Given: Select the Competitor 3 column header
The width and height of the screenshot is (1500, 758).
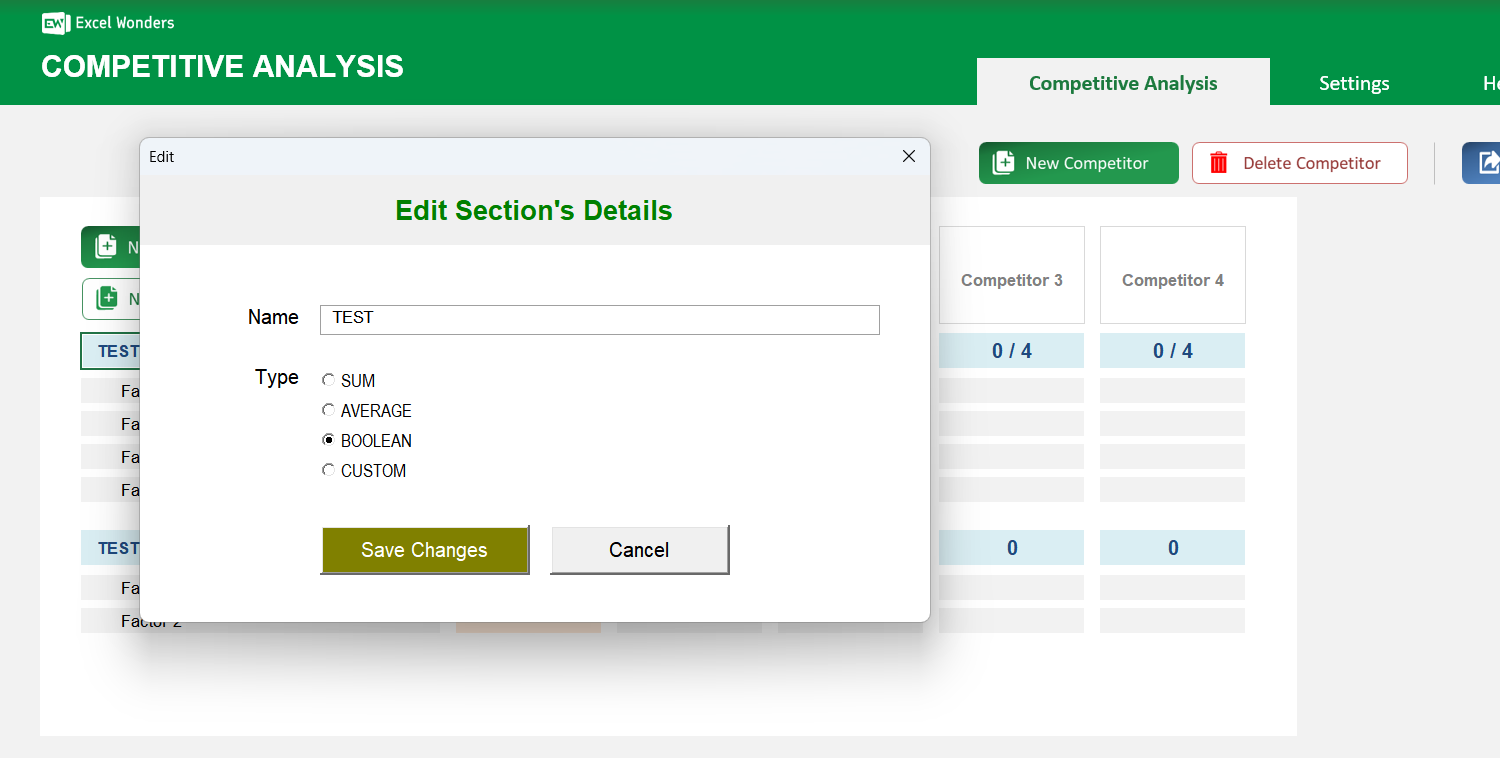Looking at the screenshot, I should (x=1011, y=279).
